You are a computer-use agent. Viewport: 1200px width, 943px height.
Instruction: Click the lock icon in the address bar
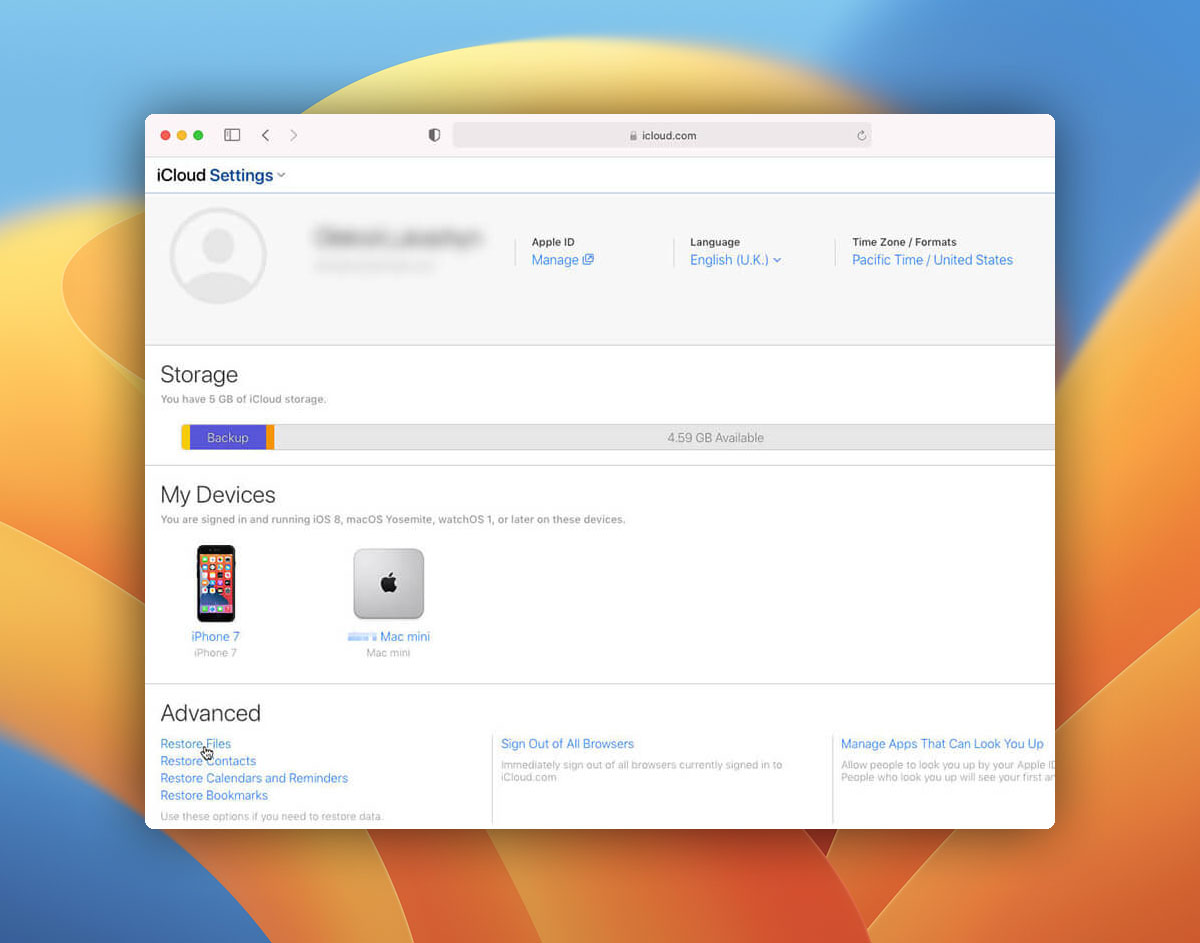(x=633, y=136)
